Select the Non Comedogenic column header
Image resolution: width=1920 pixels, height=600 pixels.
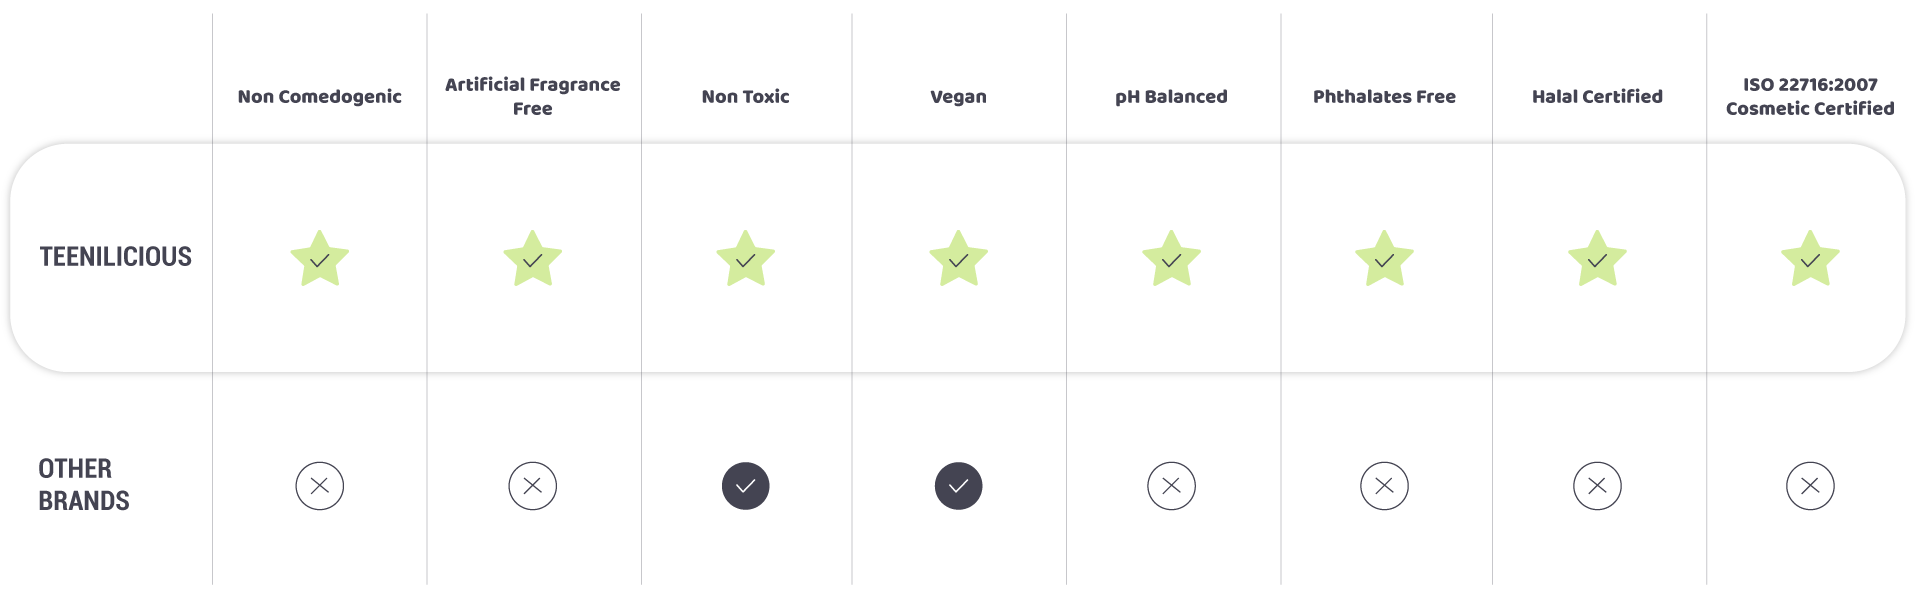pyautogui.click(x=320, y=97)
